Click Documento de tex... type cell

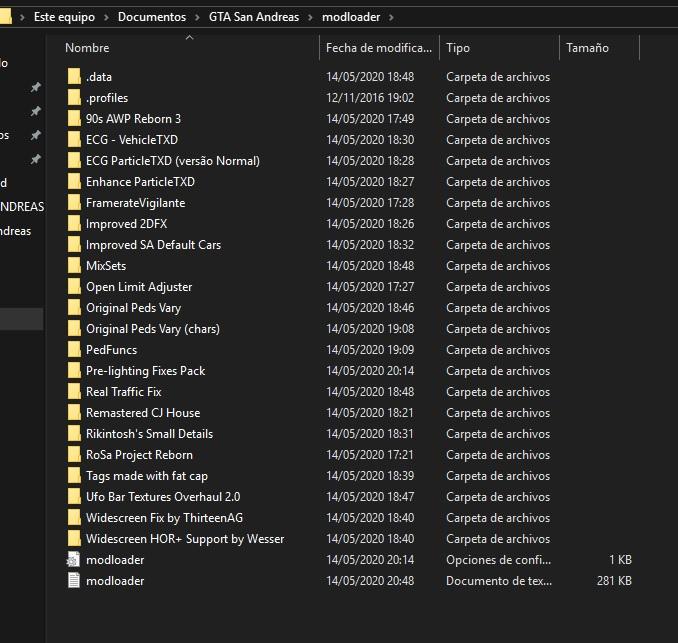click(499, 580)
